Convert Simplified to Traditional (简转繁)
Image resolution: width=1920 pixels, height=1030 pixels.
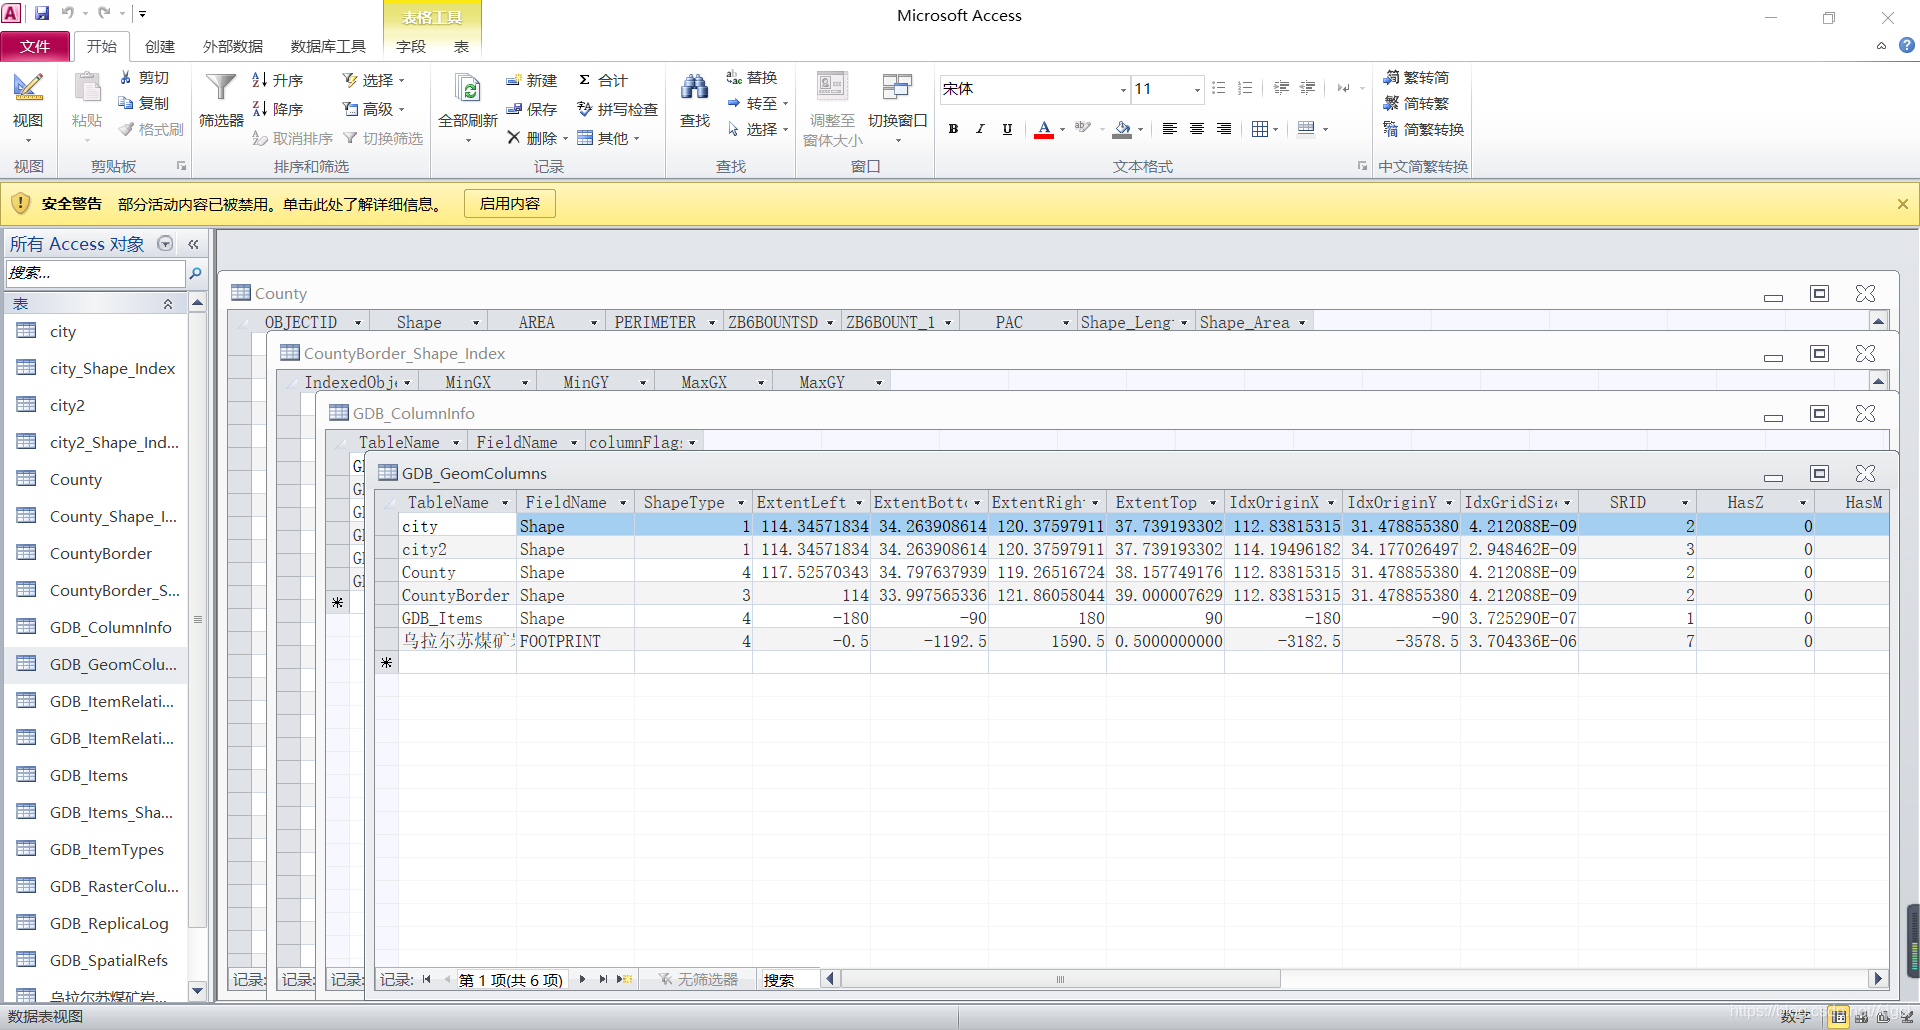[1416, 103]
